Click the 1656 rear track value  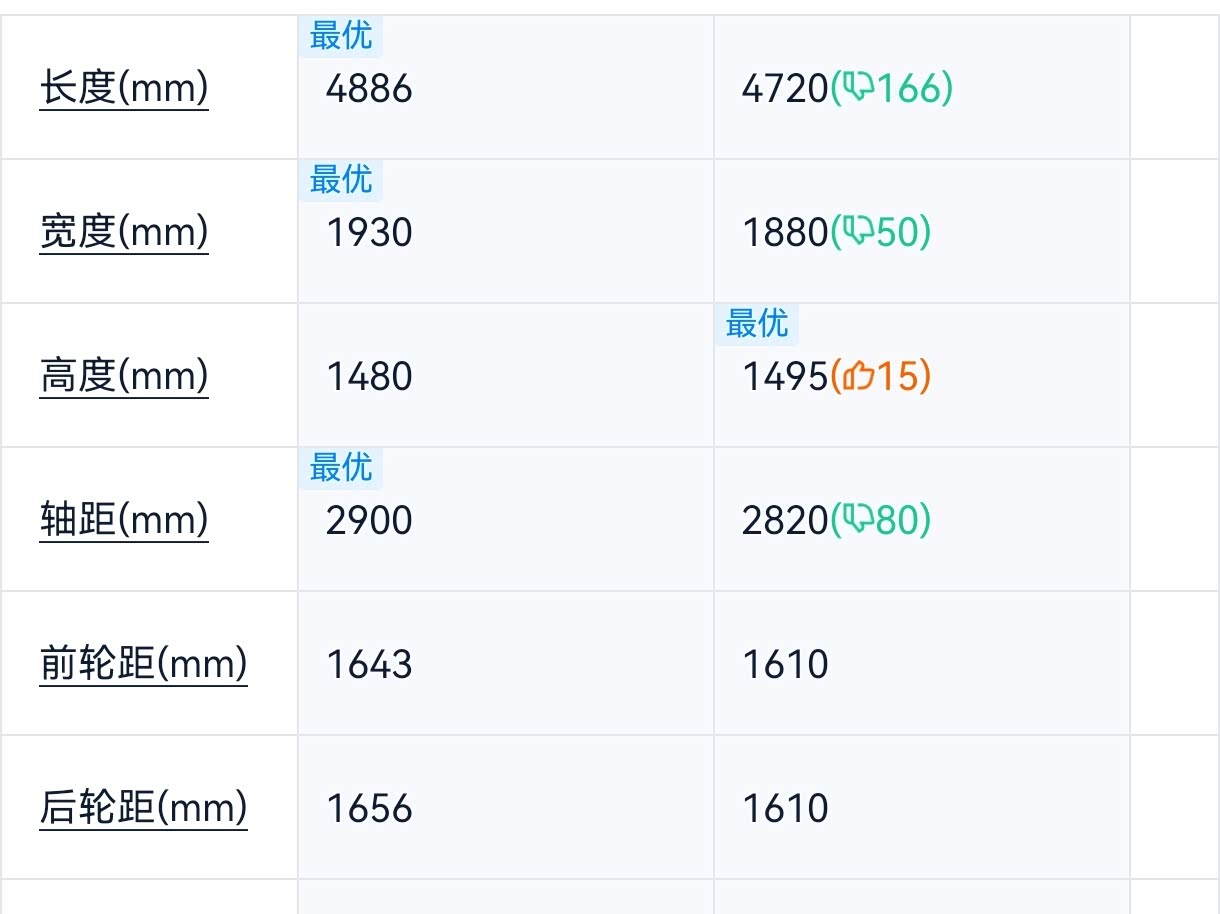click(369, 809)
